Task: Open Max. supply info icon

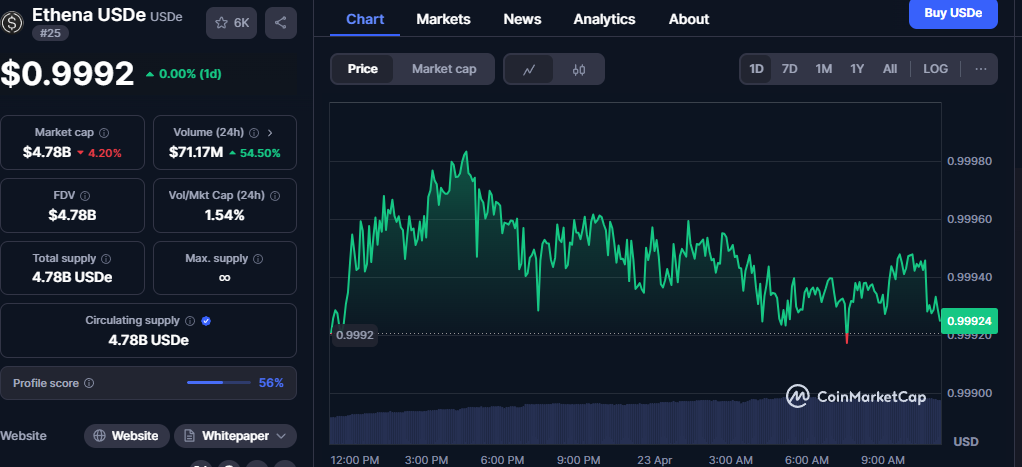Action: pyautogui.click(x=258, y=259)
